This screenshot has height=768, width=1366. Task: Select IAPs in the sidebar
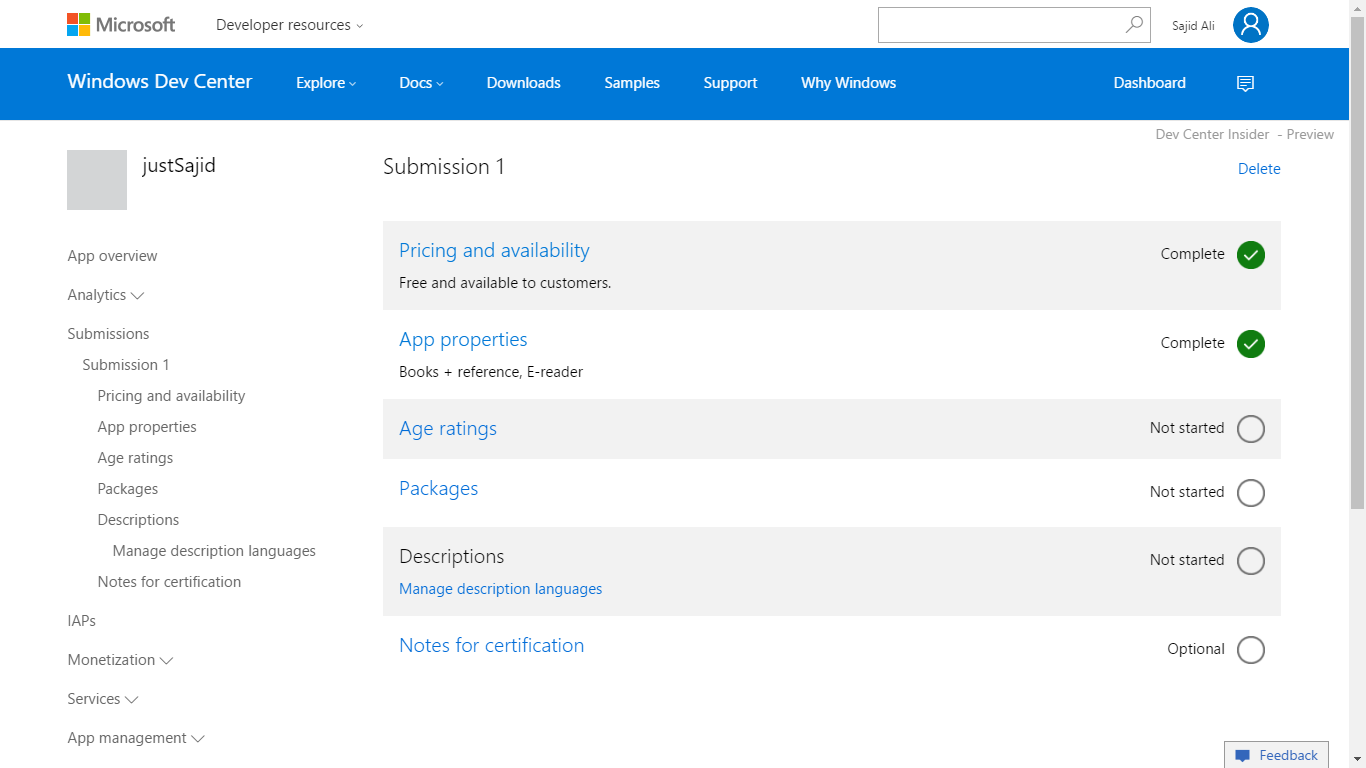[x=82, y=621]
